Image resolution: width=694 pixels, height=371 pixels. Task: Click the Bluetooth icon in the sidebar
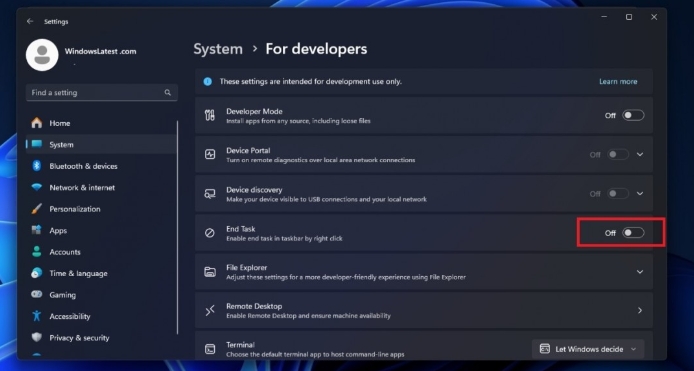pyautogui.click(x=37, y=166)
